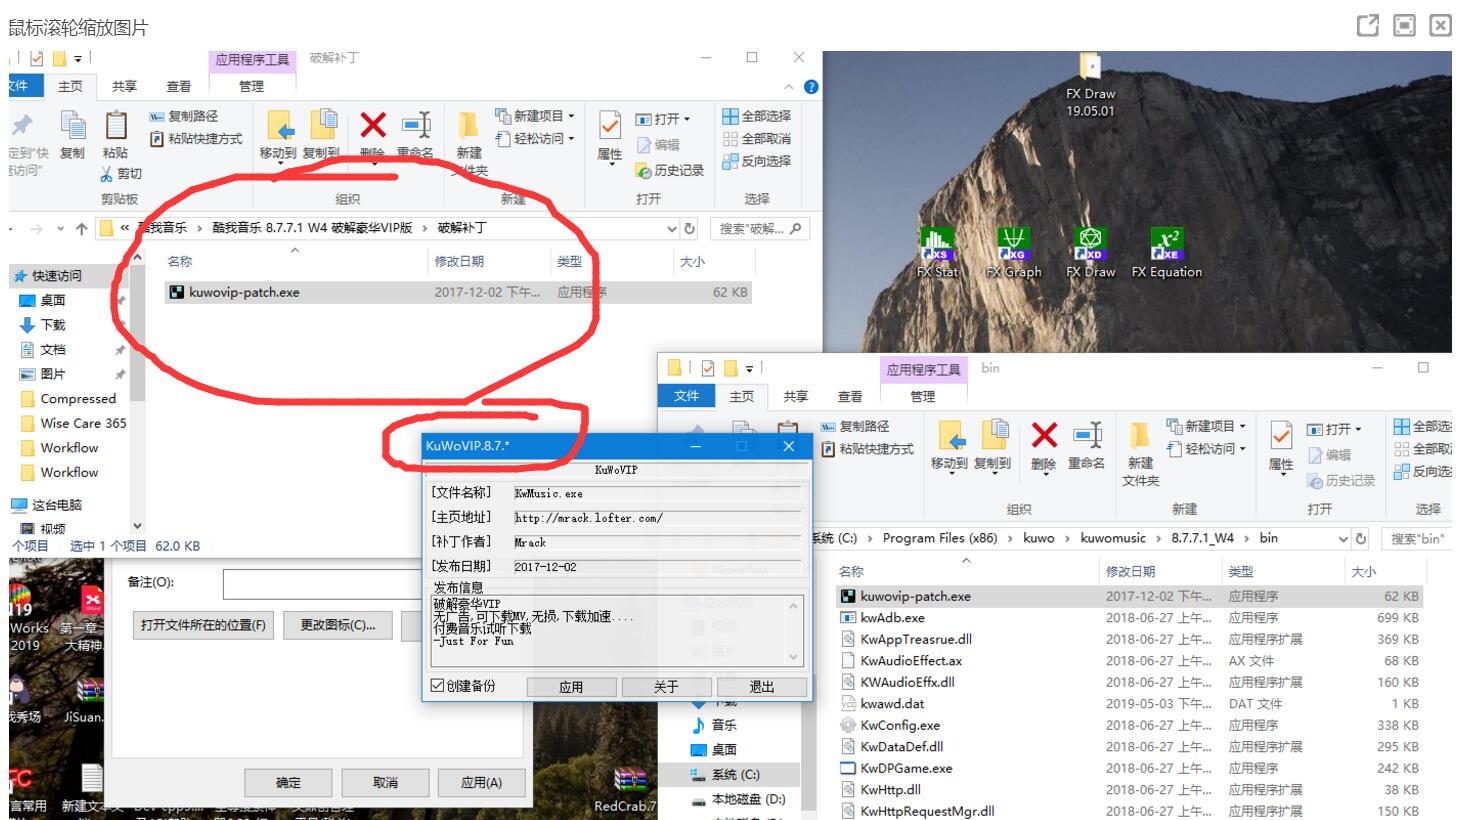
Task: Switch to 查看 tab in 破解补丁 window
Action: coord(179,87)
